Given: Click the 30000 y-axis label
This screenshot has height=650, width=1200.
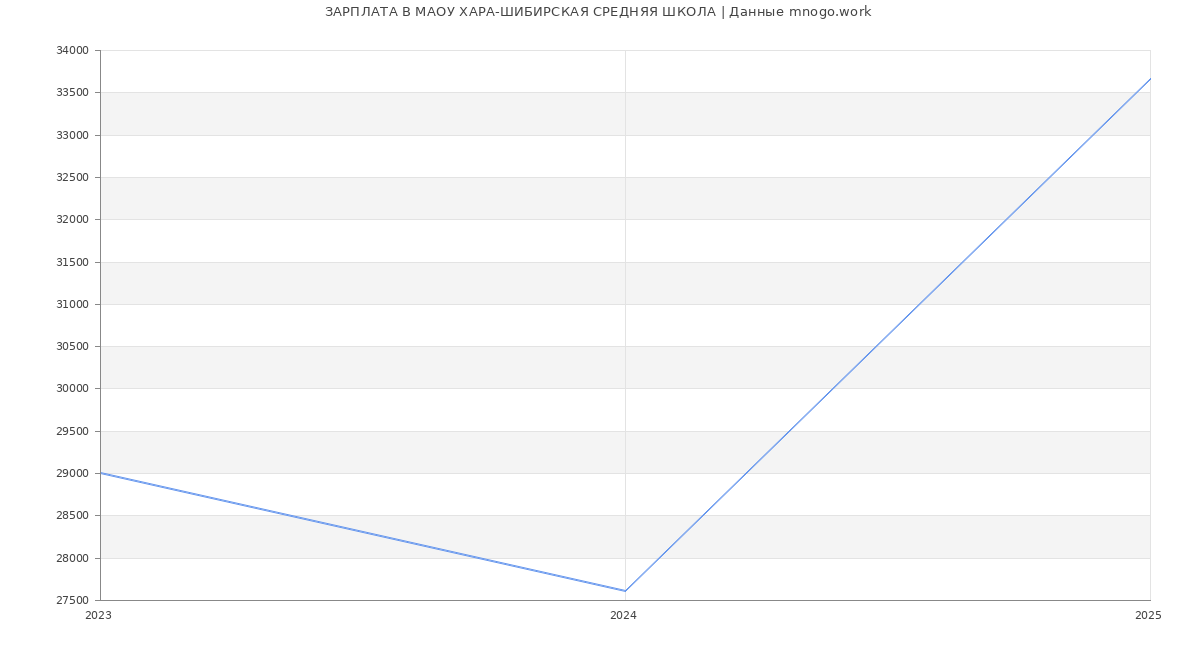Looking at the screenshot, I should coord(73,389).
